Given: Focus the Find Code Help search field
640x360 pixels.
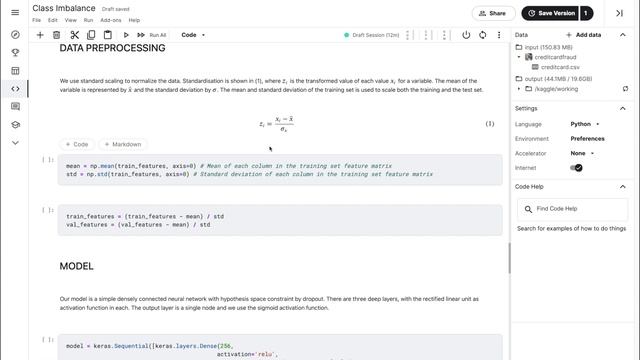Looking at the screenshot, I should [x=572, y=209].
